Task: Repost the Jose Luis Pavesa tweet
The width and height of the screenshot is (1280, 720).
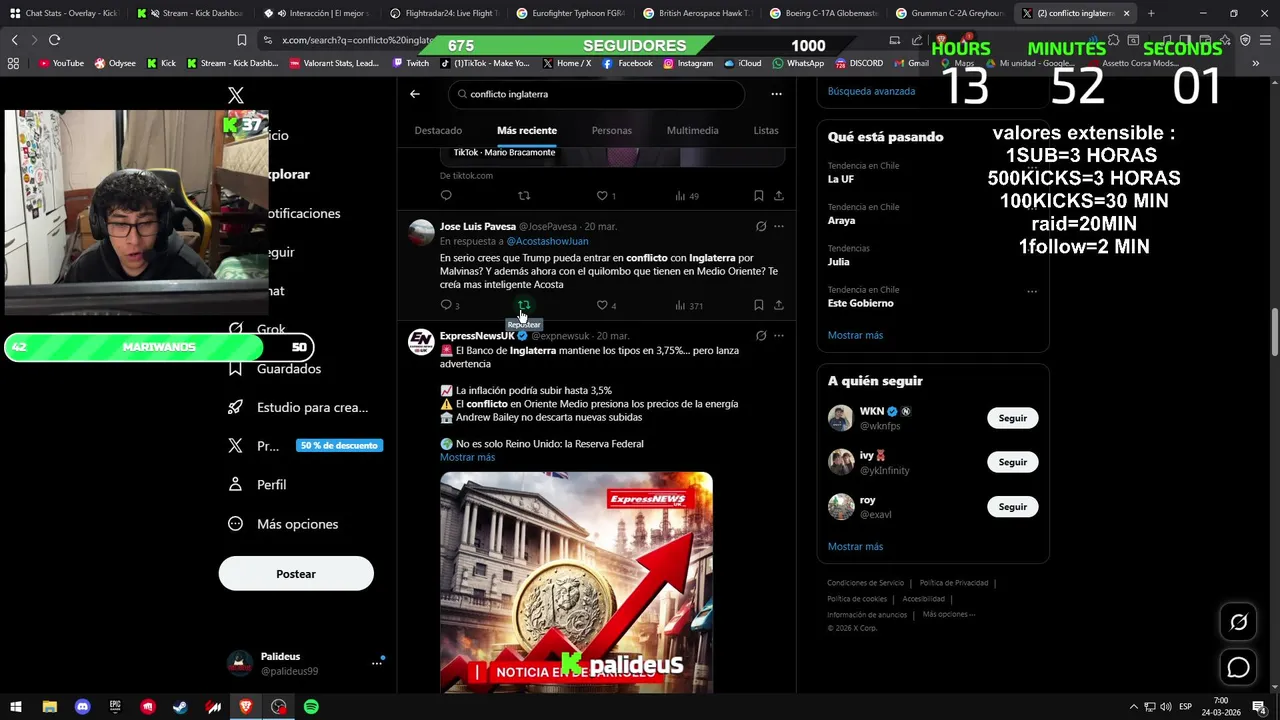Action: [x=523, y=305]
